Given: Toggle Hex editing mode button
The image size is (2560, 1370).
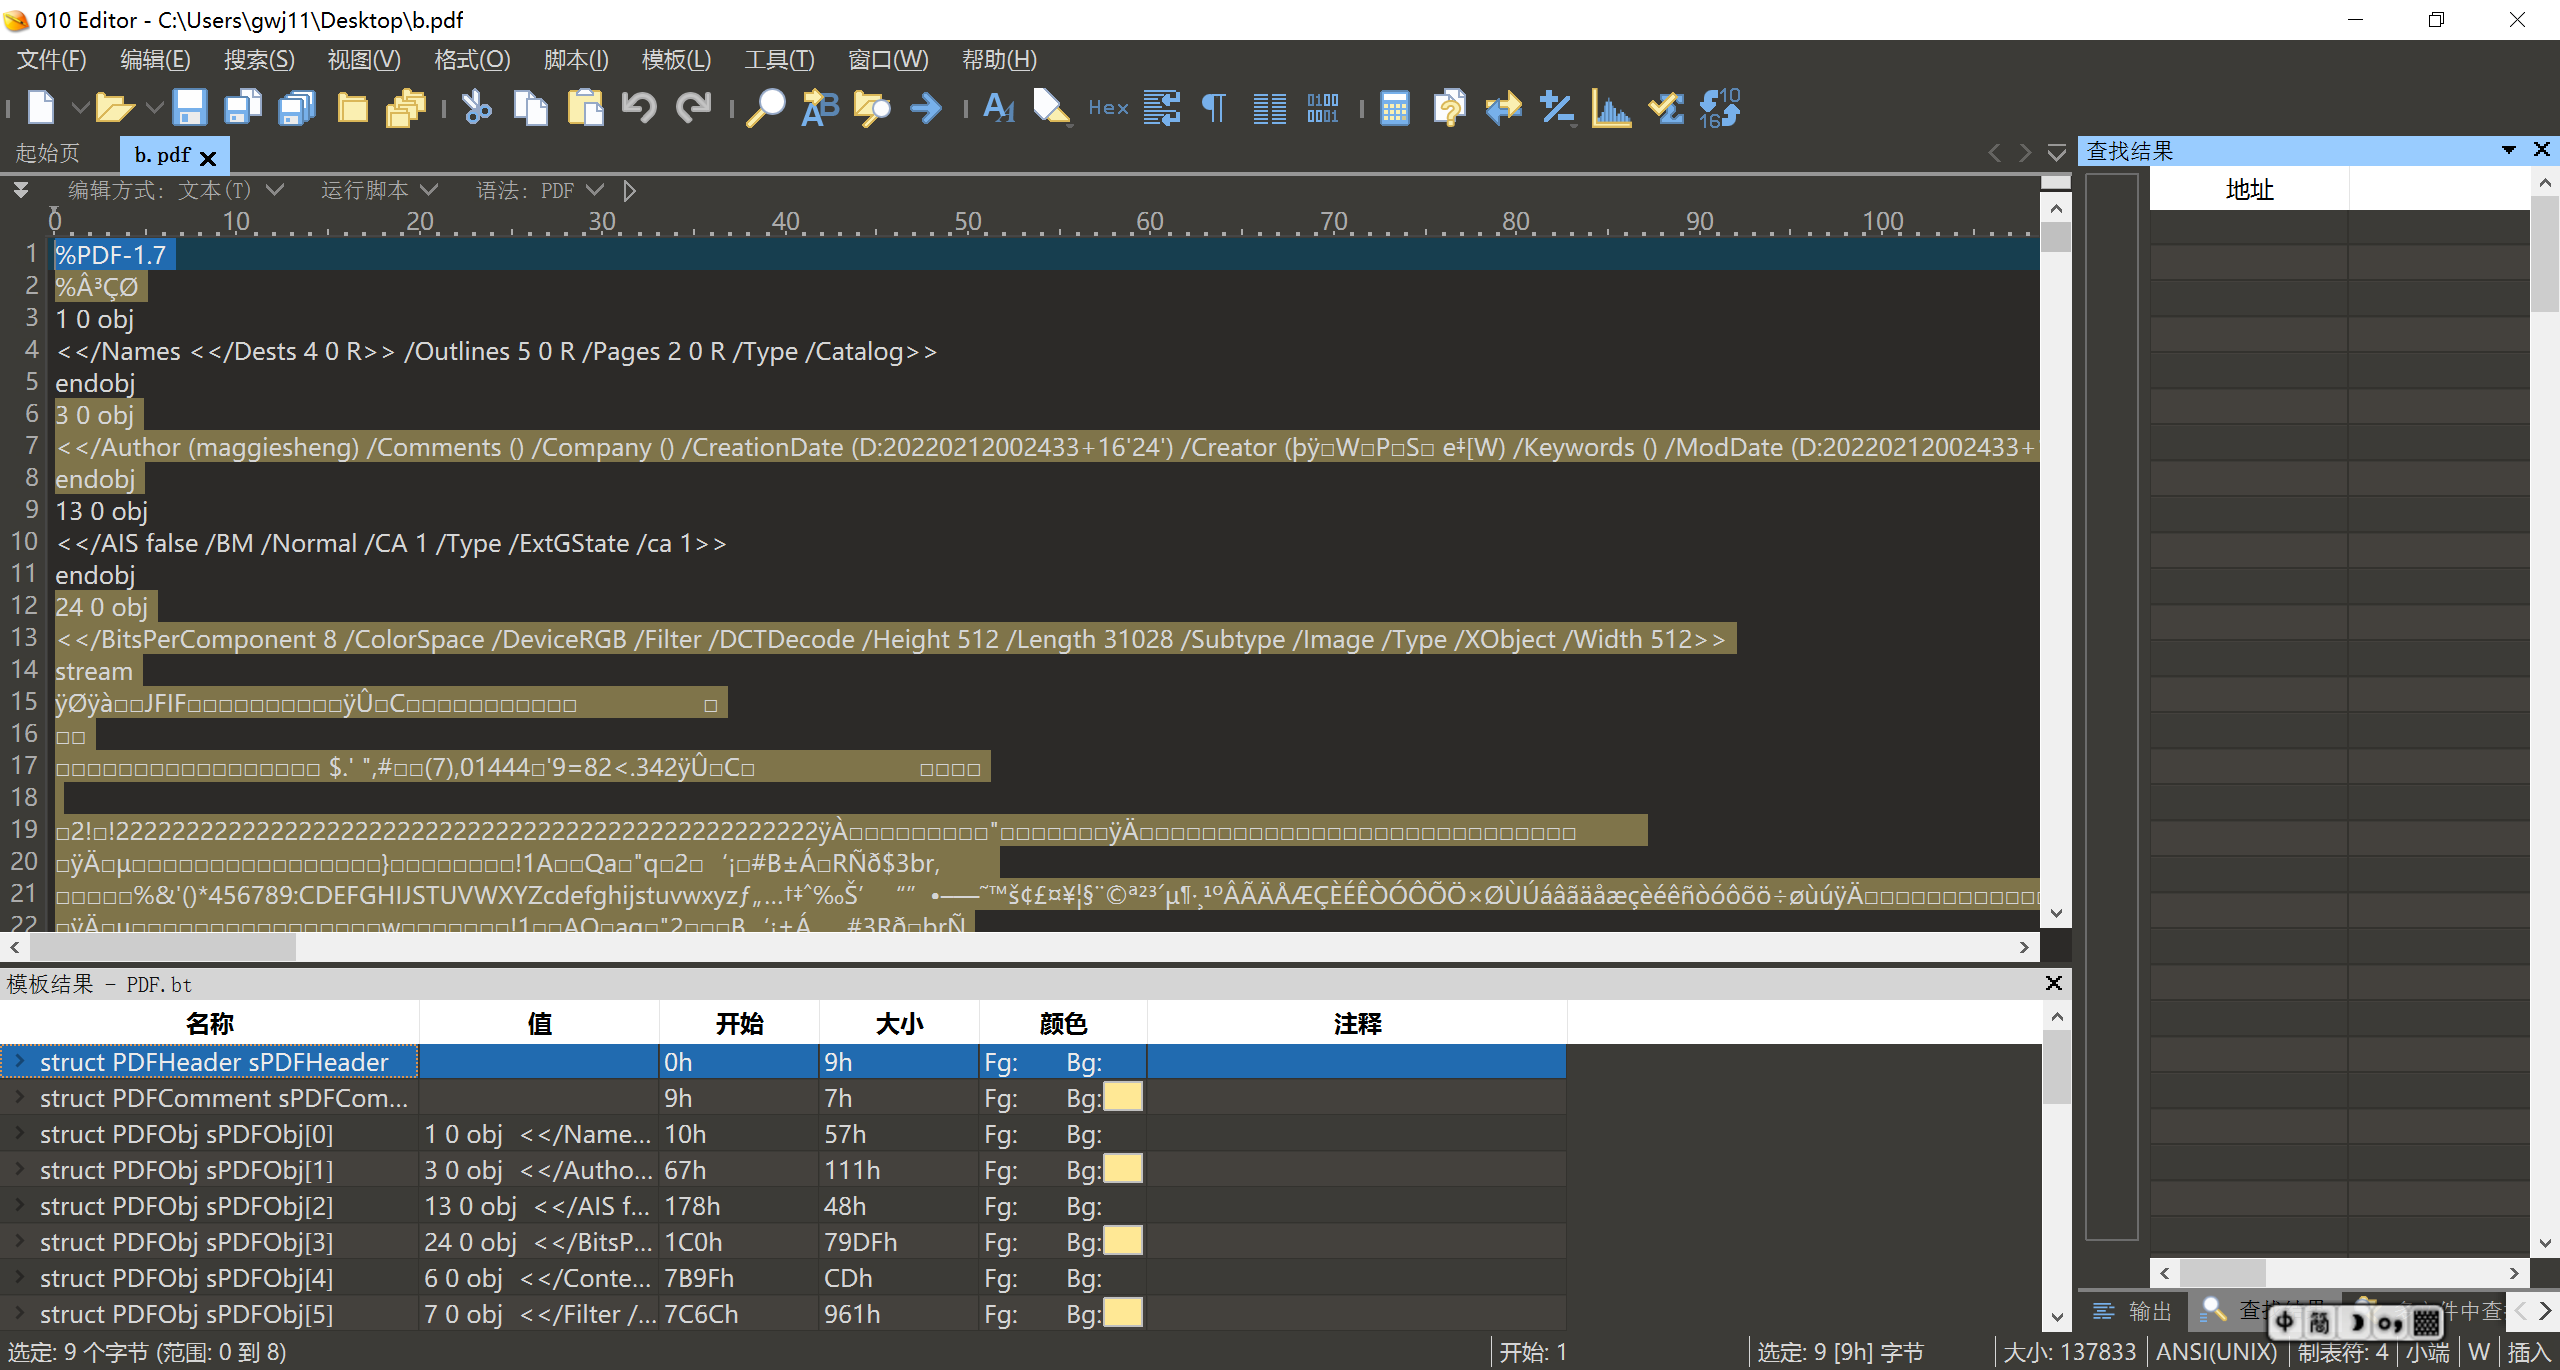Looking at the screenshot, I should pos(1108,107).
